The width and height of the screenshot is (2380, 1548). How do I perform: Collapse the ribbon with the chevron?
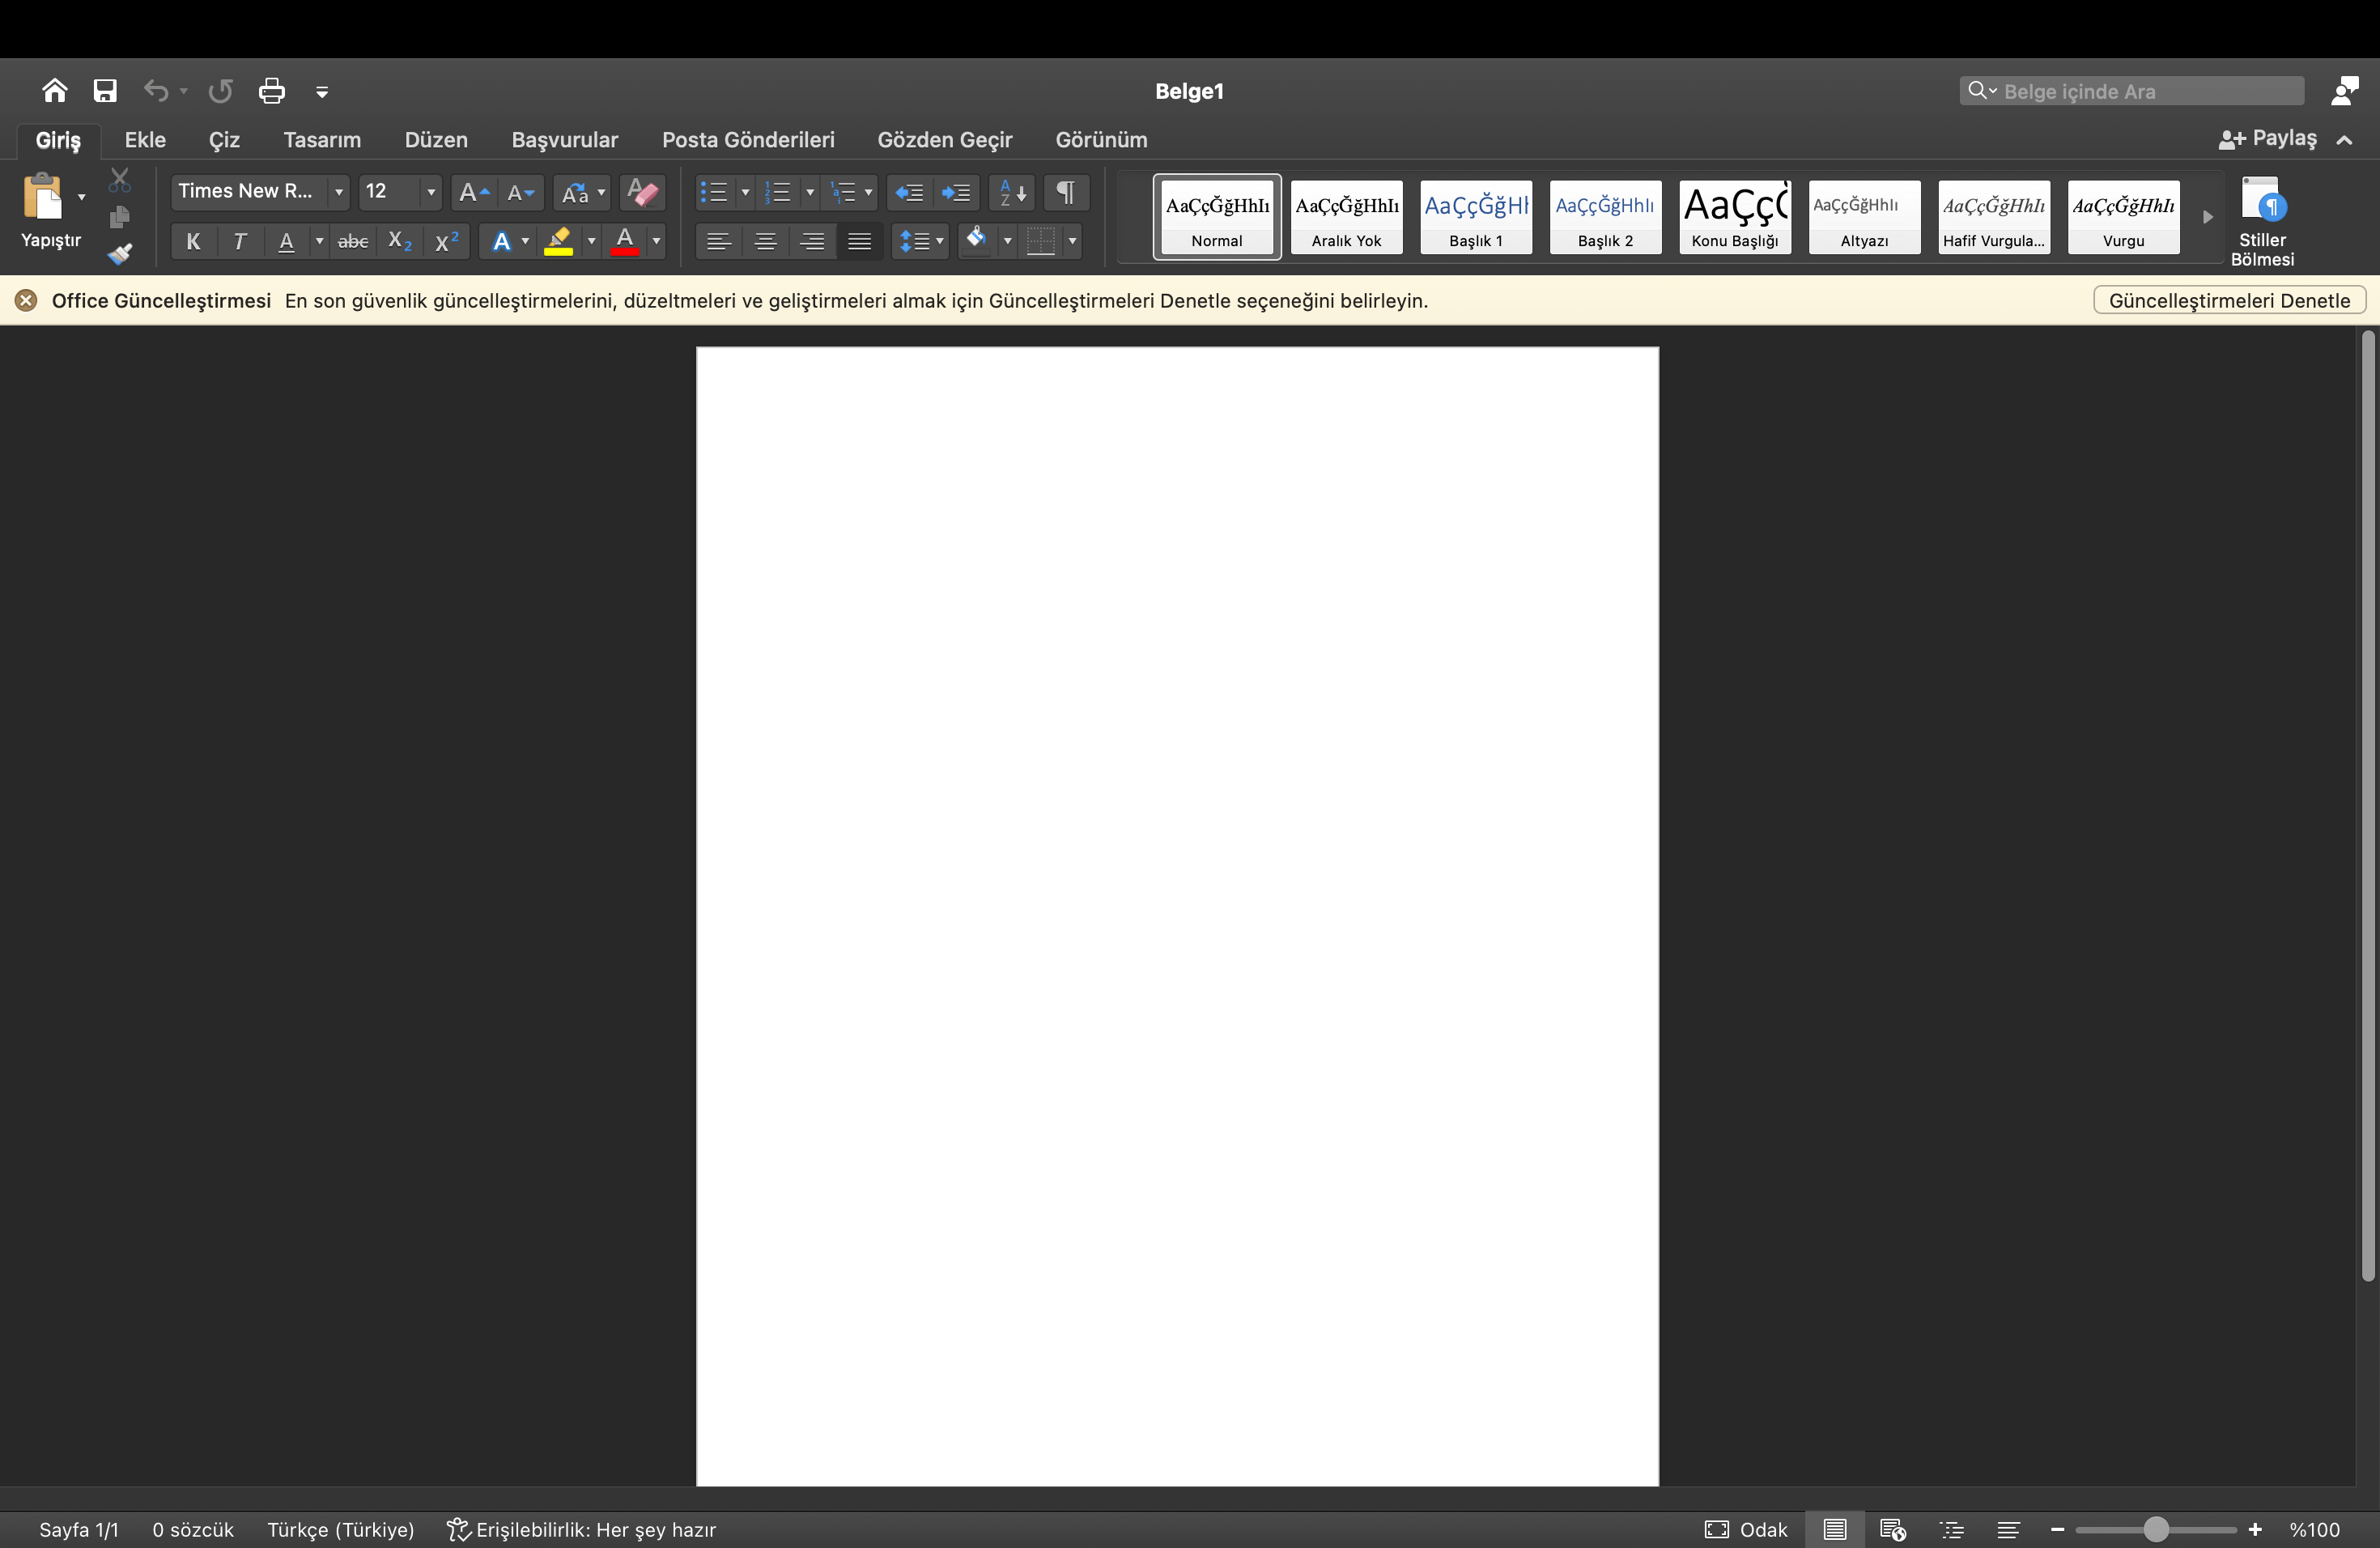[x=2345, y=140]
